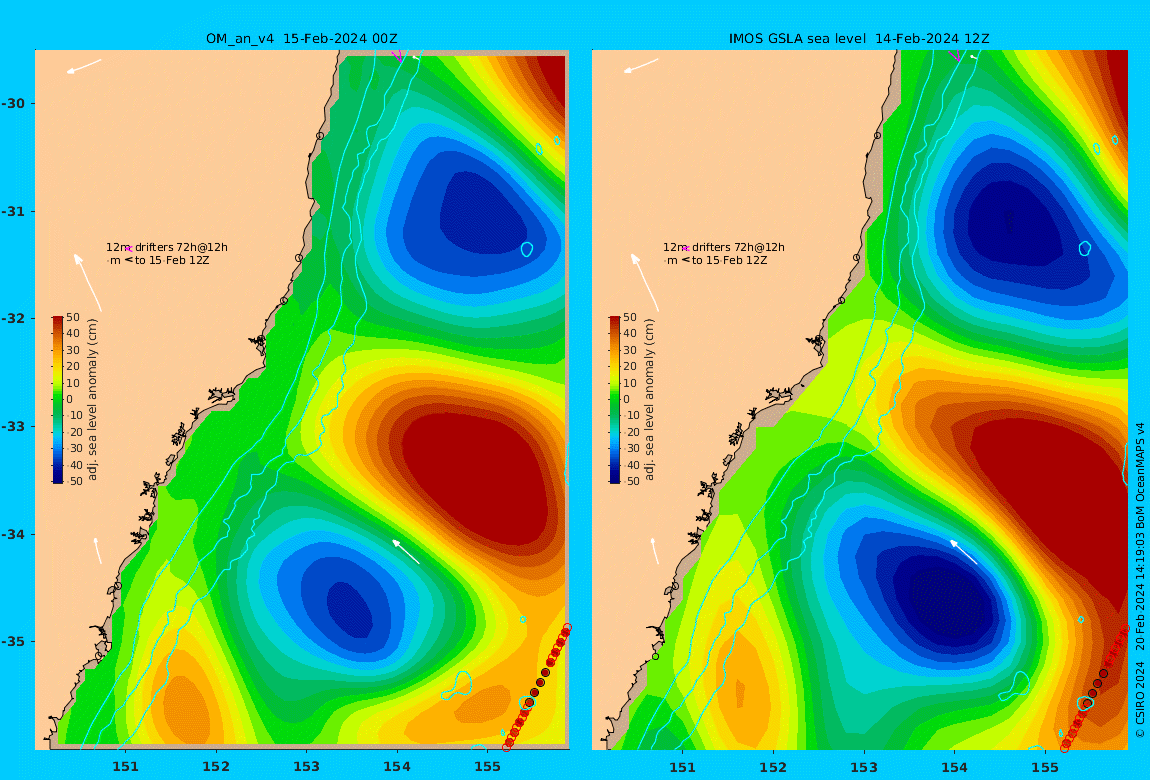Click longitude 153 under the left map
This screenshot has width=1150, height=780.
(307, 767)
